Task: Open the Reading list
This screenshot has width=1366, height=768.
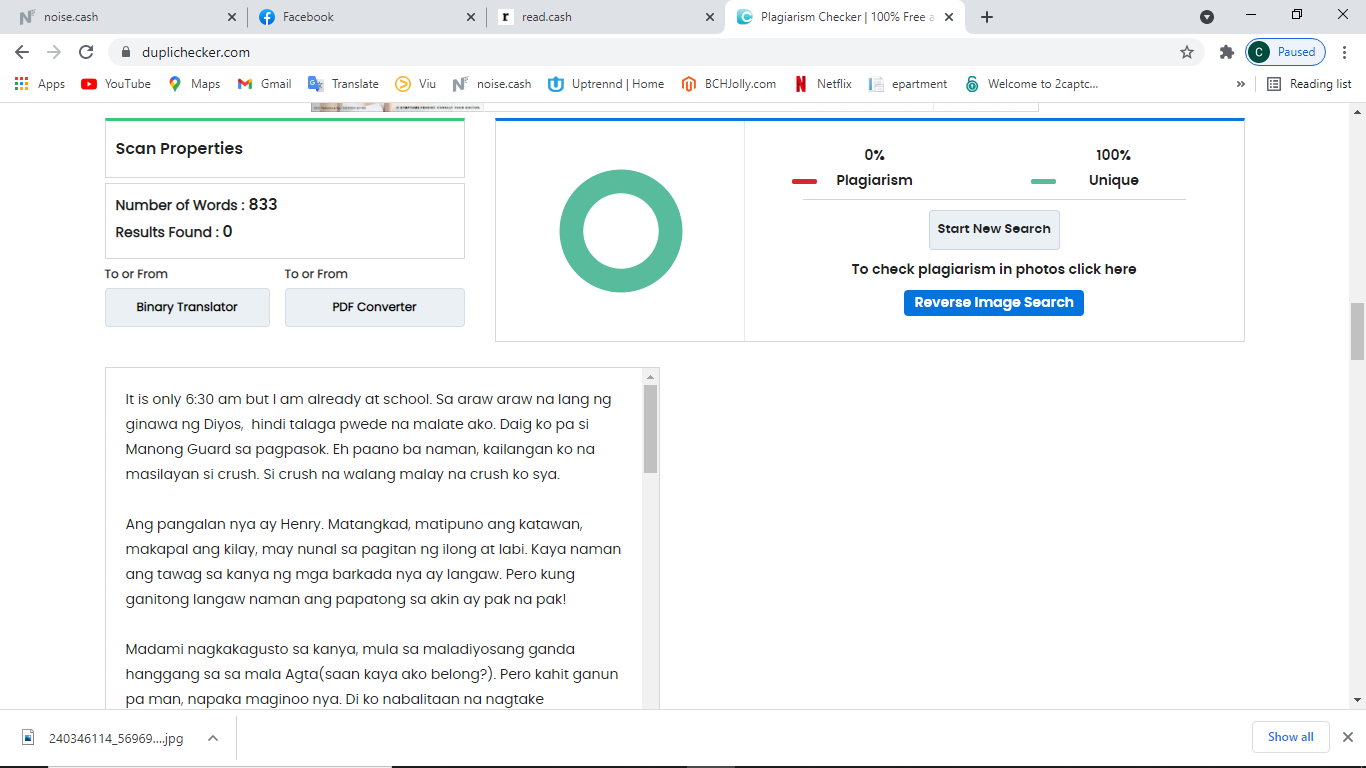Action: (1309, 84)
